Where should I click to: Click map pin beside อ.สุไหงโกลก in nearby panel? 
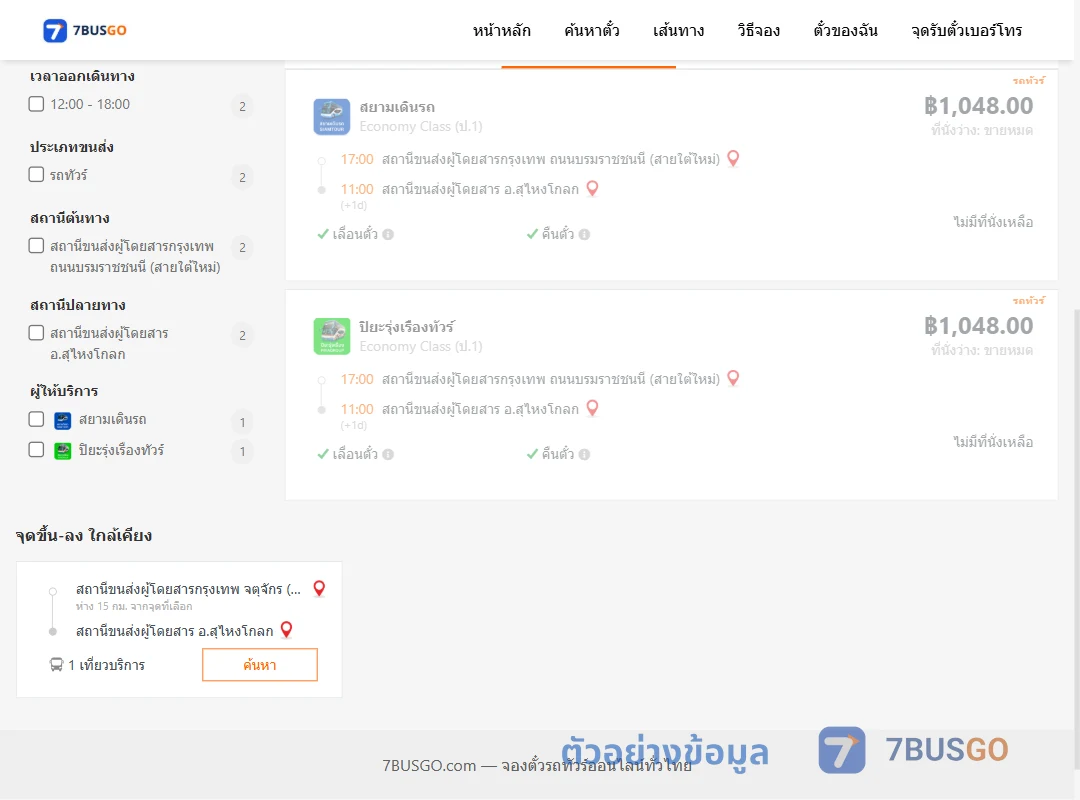[287, 630]
